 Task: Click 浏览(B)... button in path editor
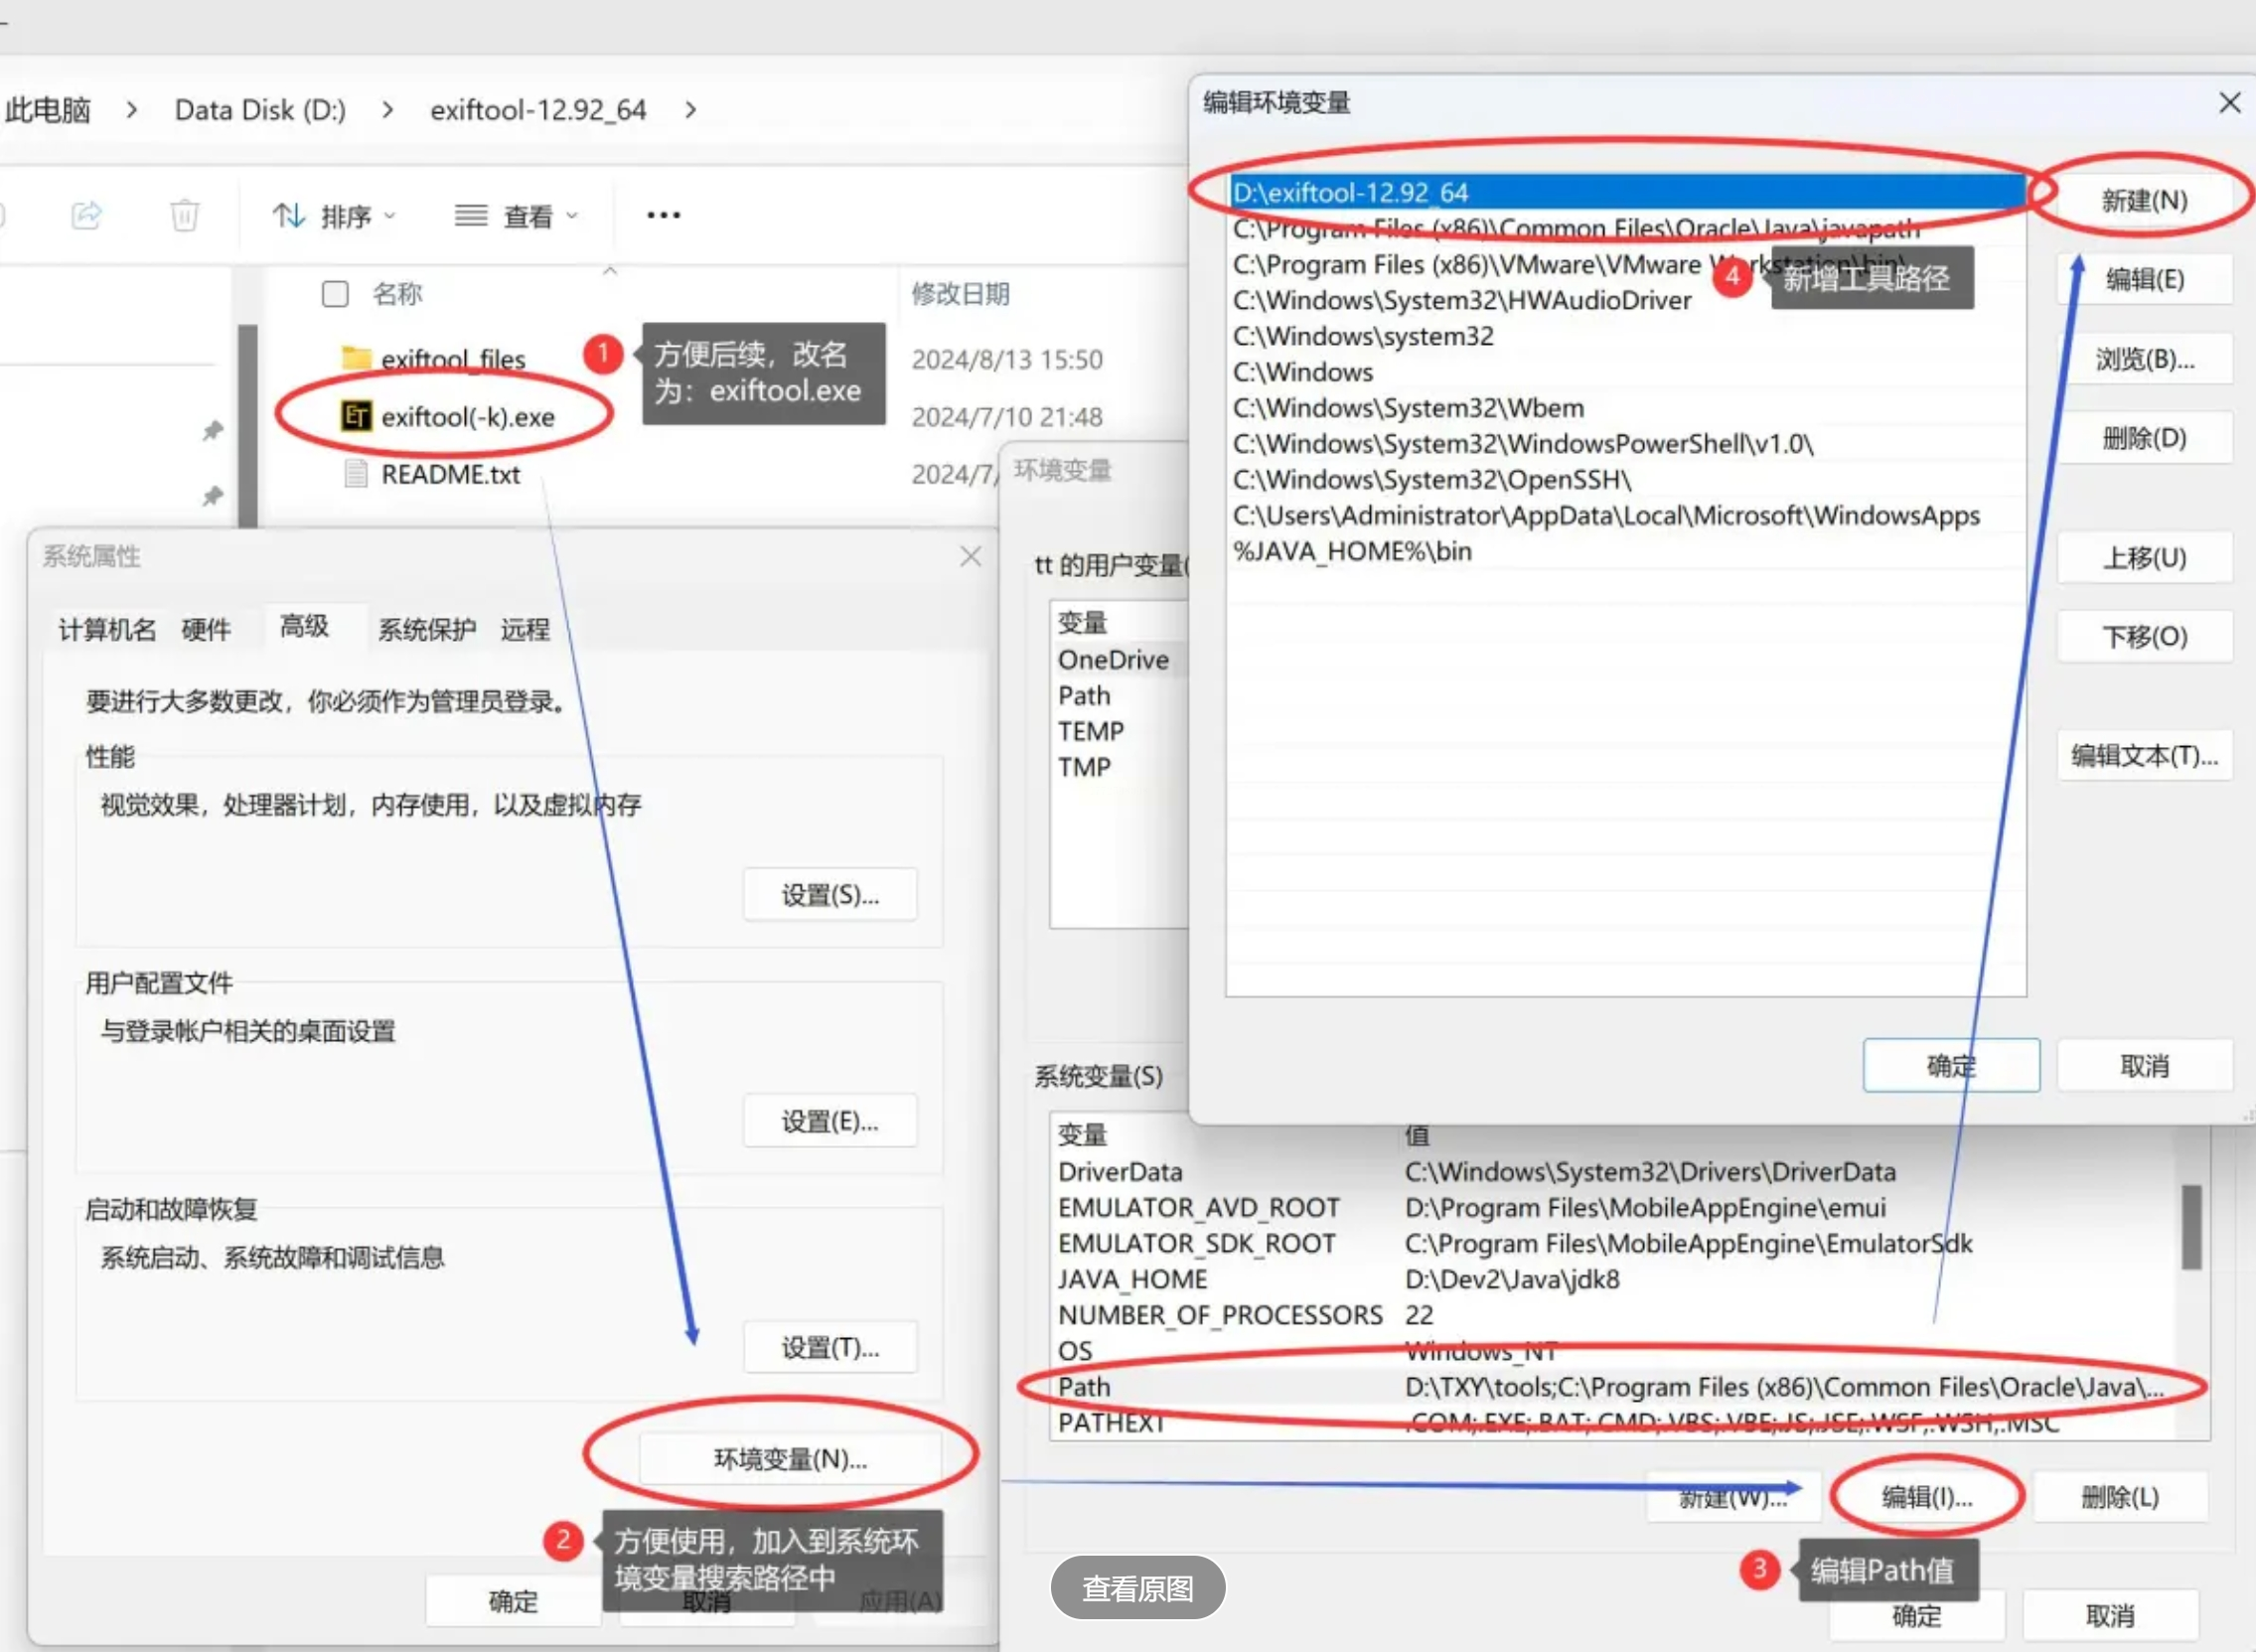(x=2143, y=359)
